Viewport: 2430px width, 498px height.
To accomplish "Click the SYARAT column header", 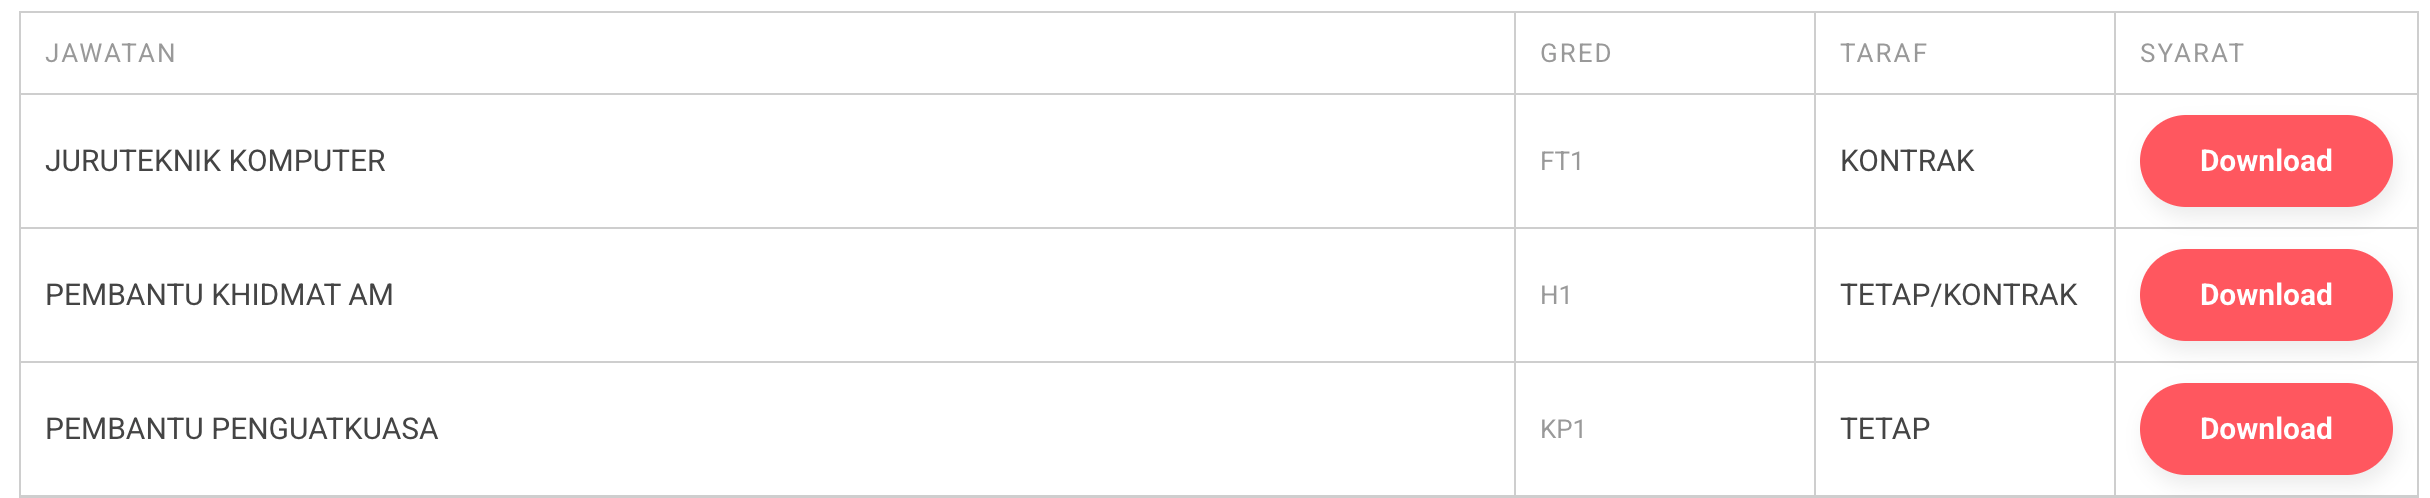I will pos(2191,53).
